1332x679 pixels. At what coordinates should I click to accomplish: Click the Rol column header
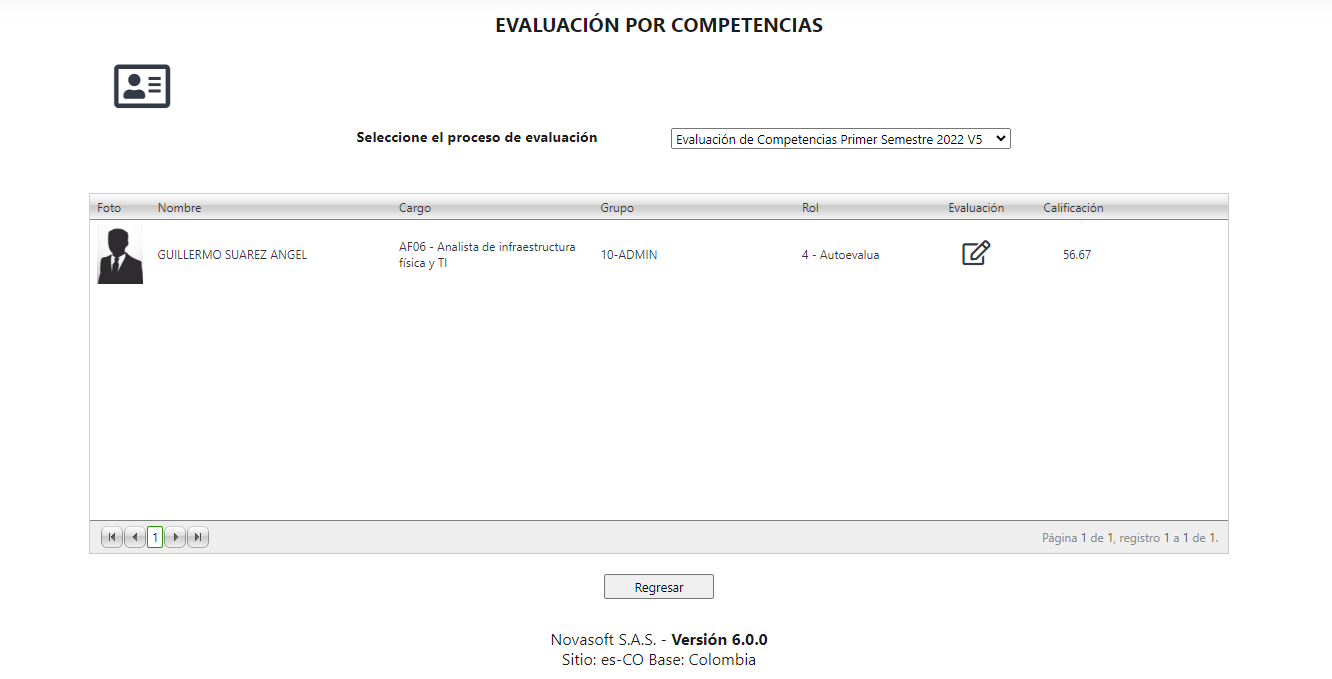click(810, 207)
